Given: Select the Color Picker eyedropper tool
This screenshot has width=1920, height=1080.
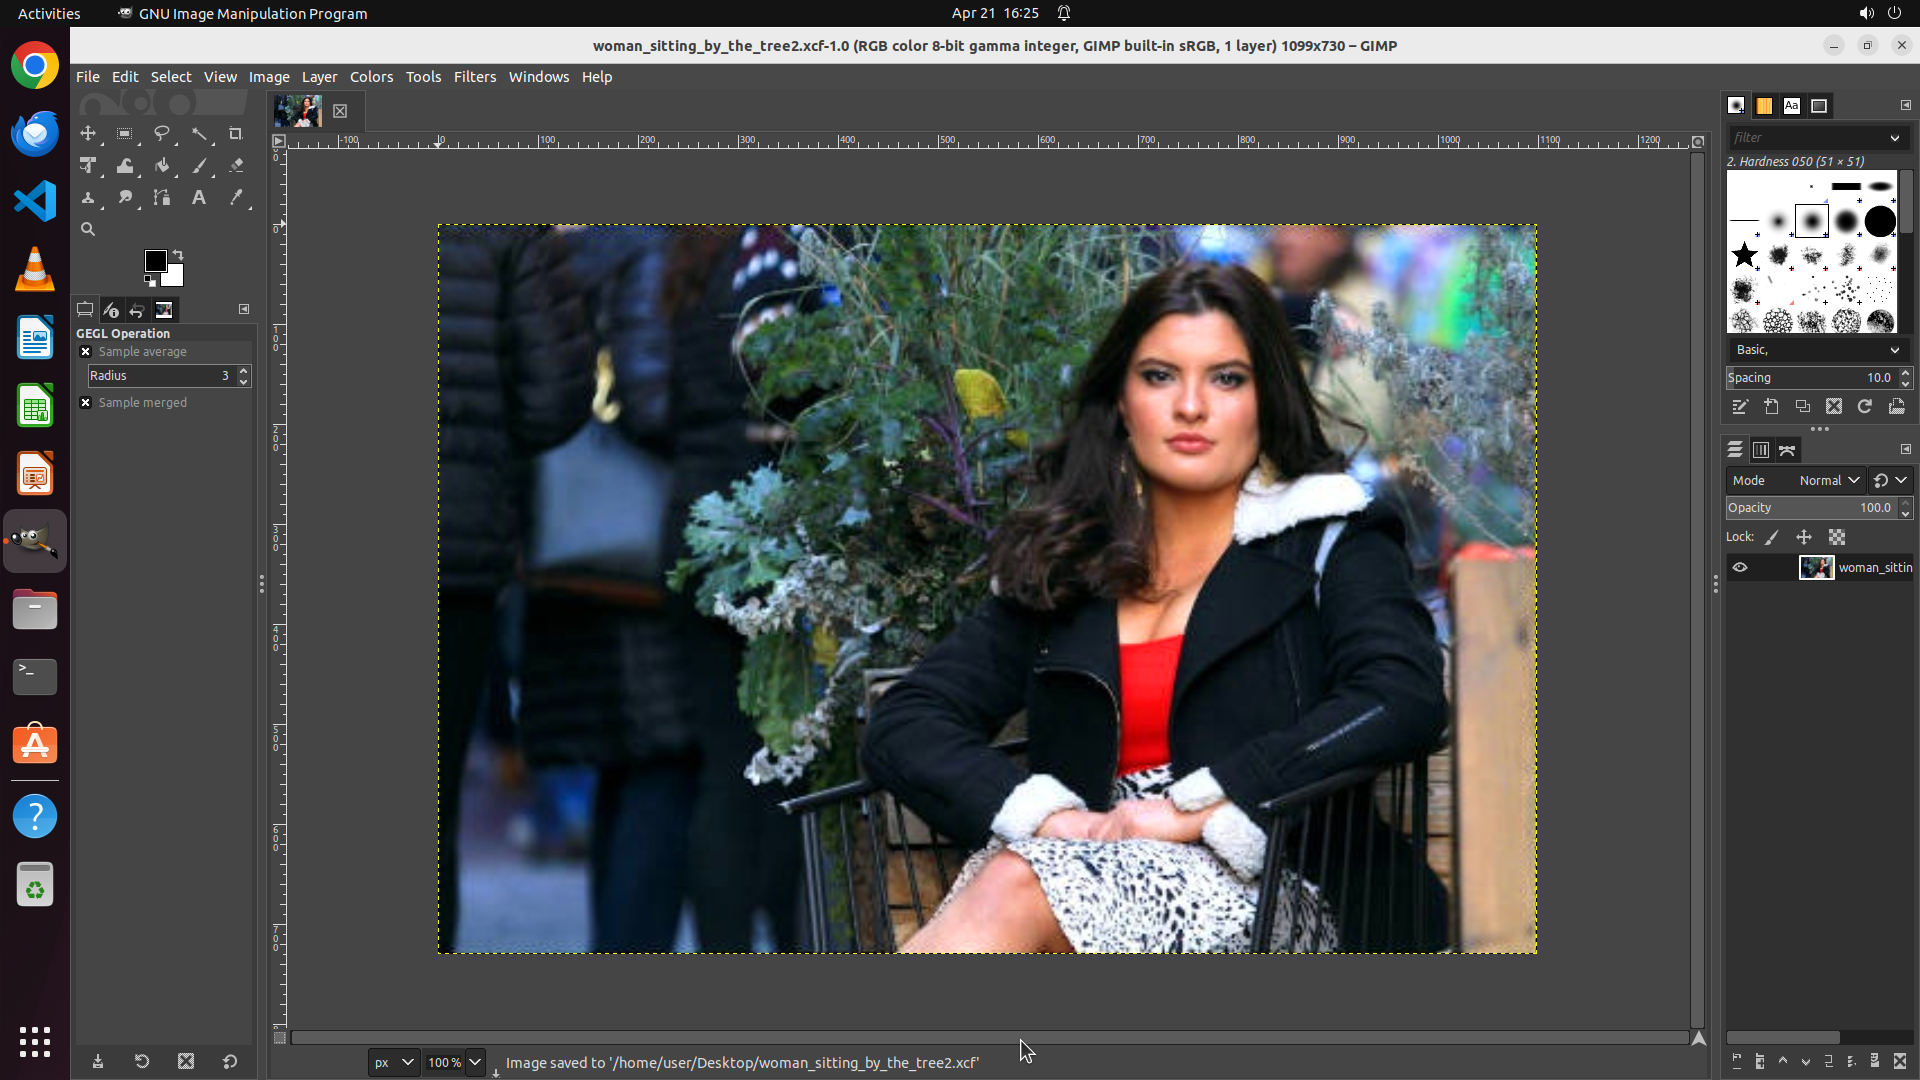Looking at the screenshot, I should coord(236,198).
